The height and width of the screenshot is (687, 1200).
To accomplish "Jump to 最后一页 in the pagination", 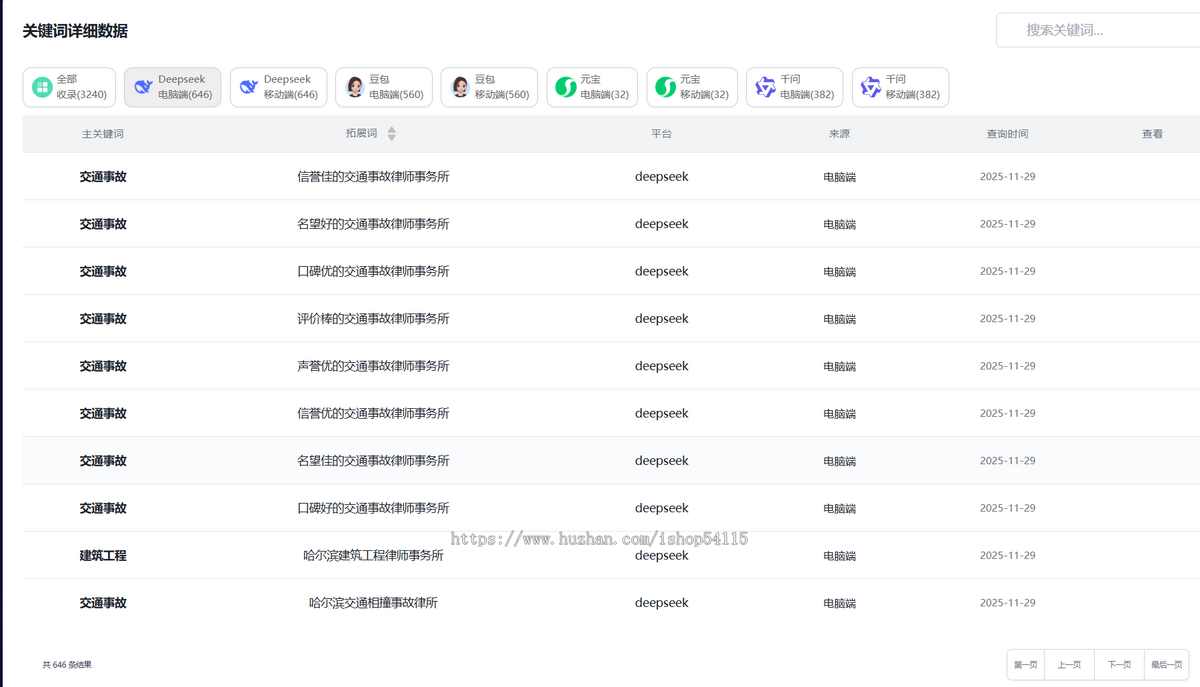I will point(1166,665).
